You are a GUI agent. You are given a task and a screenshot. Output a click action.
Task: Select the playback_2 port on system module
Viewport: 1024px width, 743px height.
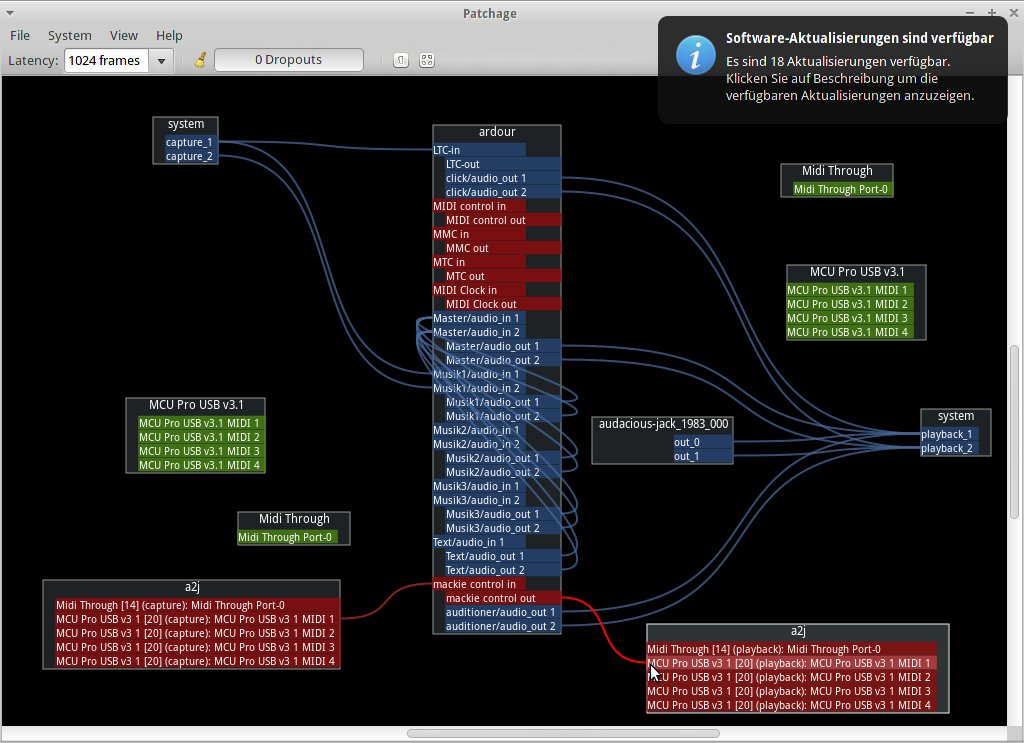tap(946, 448)
